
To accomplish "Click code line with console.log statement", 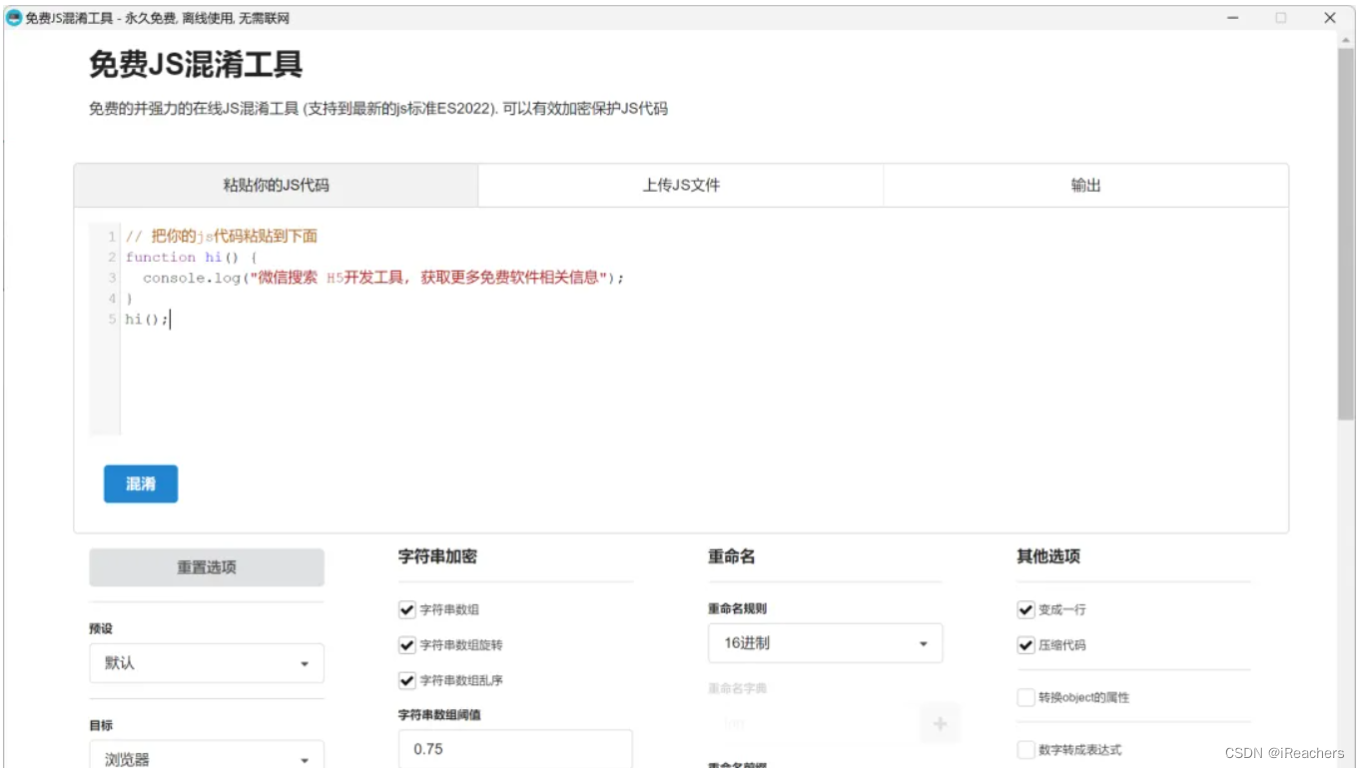I will [x=384, y=278].
